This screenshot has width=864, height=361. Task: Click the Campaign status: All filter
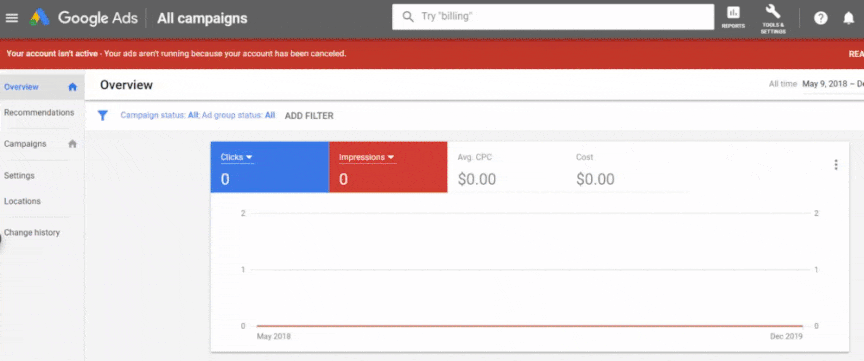159,115
